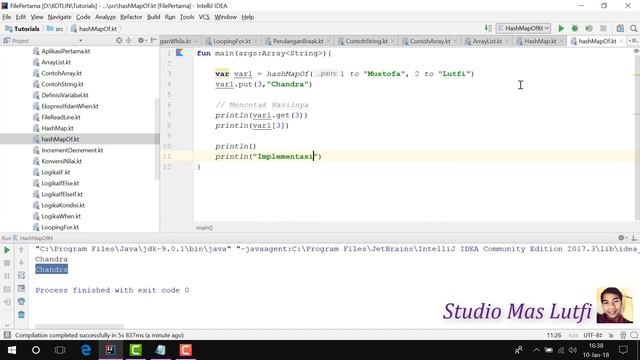640x360 pixels.
Task: Click src breadcrumb in navigation bar
Action: pos(55,29)
